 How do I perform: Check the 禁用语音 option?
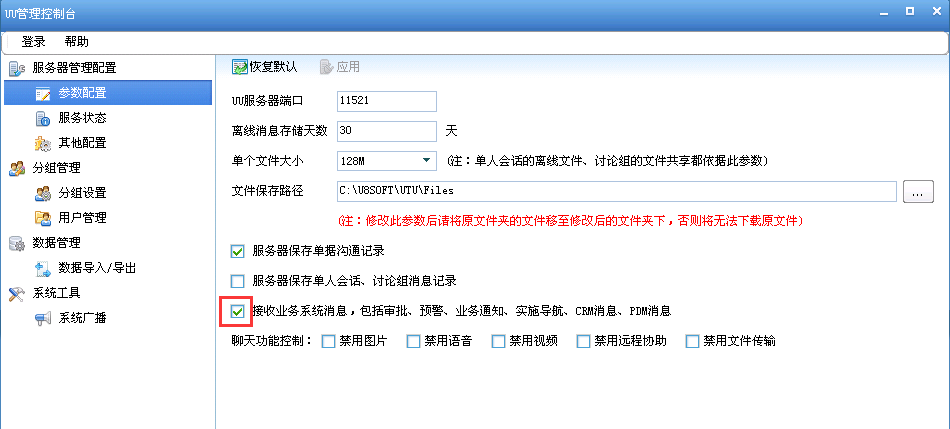click(x=413, y=342)
